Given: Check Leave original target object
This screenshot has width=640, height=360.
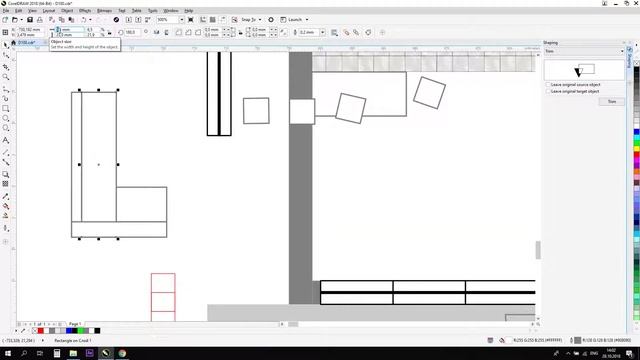Looking at the screenshot, I should point(548,91).
